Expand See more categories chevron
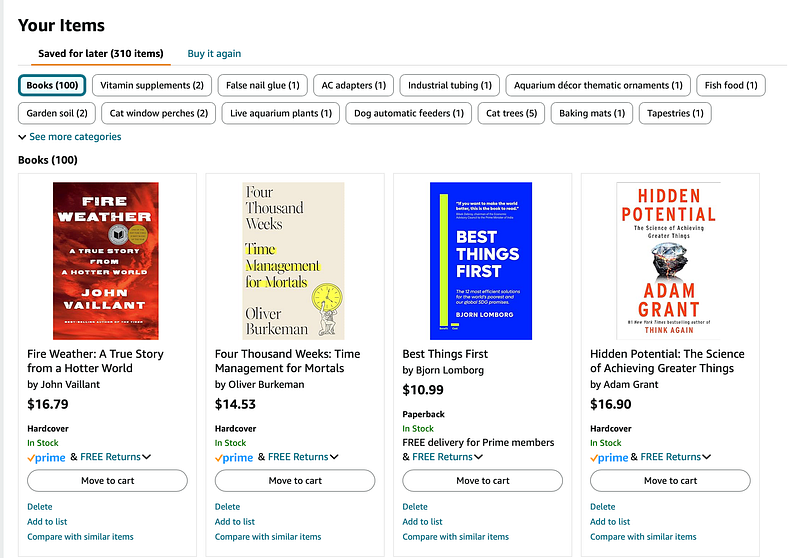The height and width of the screenshot is (558, 800). coord(22,137)
